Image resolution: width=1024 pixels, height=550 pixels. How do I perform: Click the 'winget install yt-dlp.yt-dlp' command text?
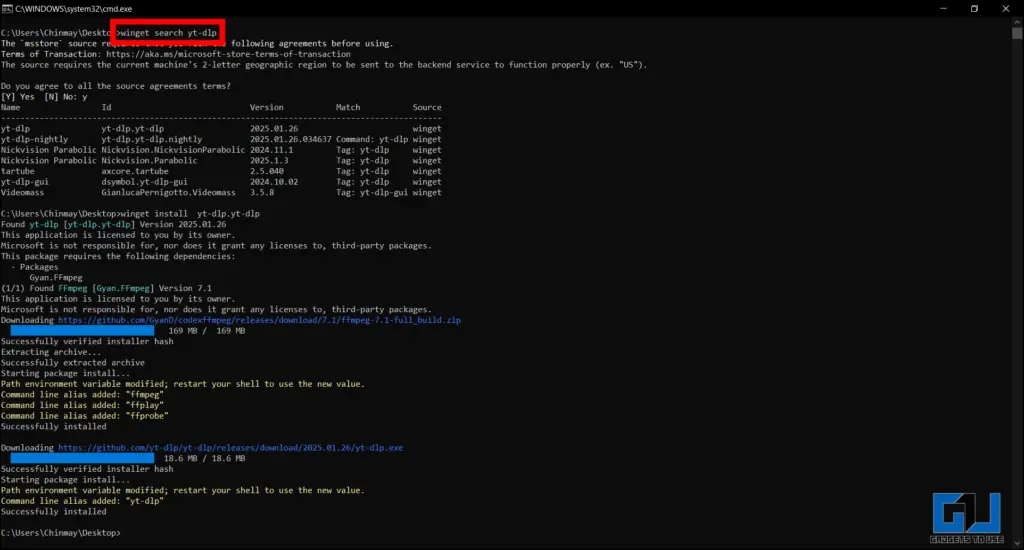[190, 214]
